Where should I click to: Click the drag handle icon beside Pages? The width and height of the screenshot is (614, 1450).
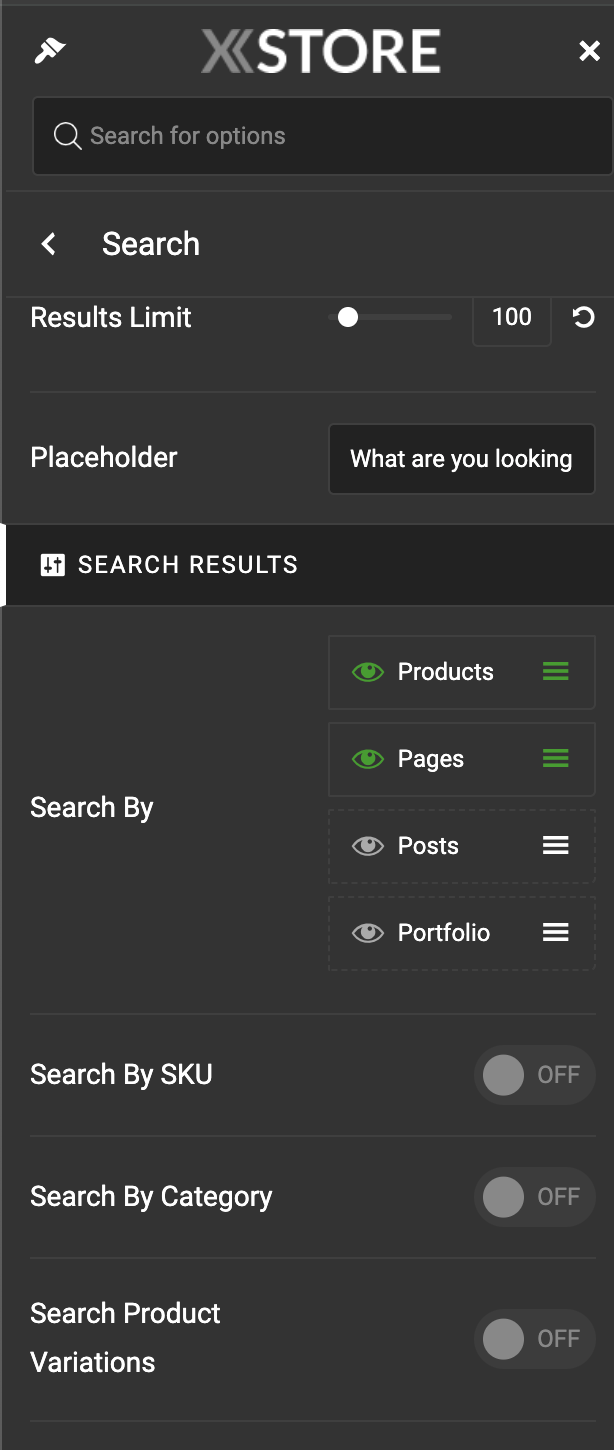pyautogui.click(x=556, y=759)
